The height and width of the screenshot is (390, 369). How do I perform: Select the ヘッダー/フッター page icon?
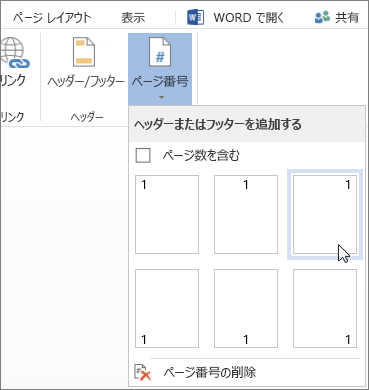tap(84, 52)
